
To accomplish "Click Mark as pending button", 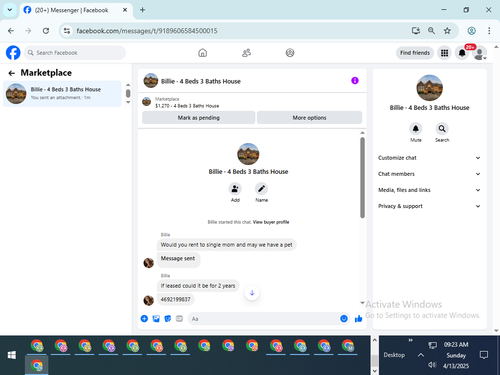I will tap(198, 118).
